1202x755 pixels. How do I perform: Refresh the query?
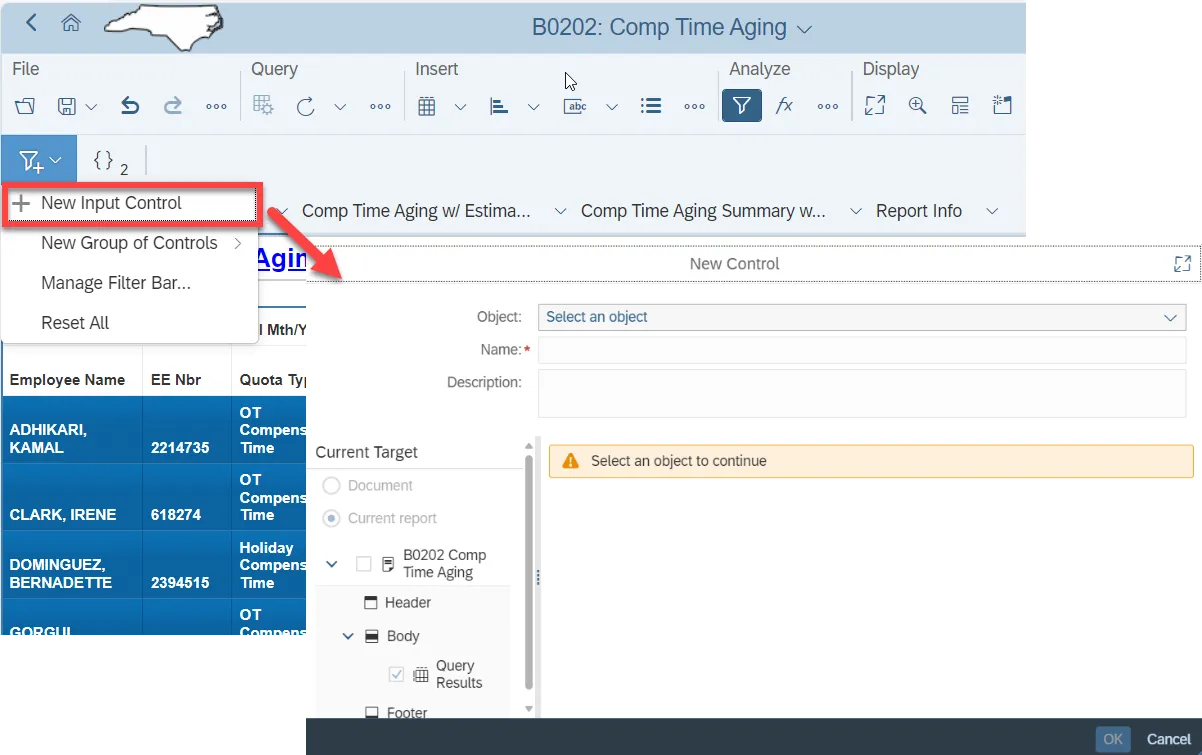pyautogui.click(x=306, y=106)
